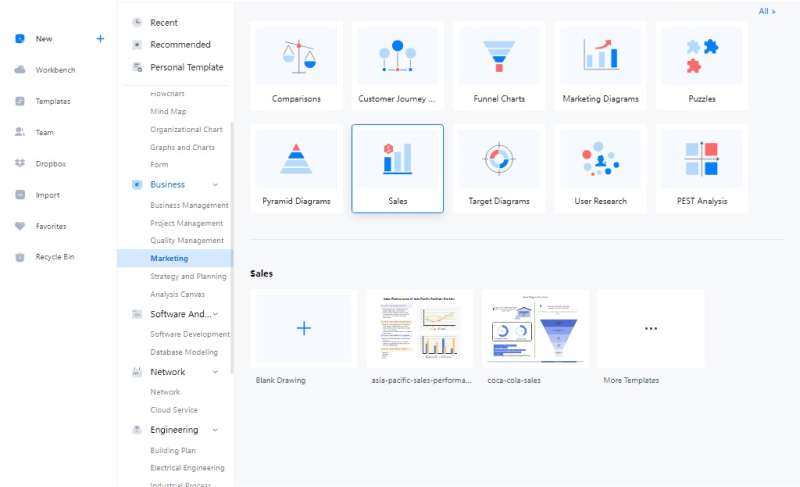The image size is (800, 487).
Task: Select Business Management subcategory
Action: click(189, 205)
